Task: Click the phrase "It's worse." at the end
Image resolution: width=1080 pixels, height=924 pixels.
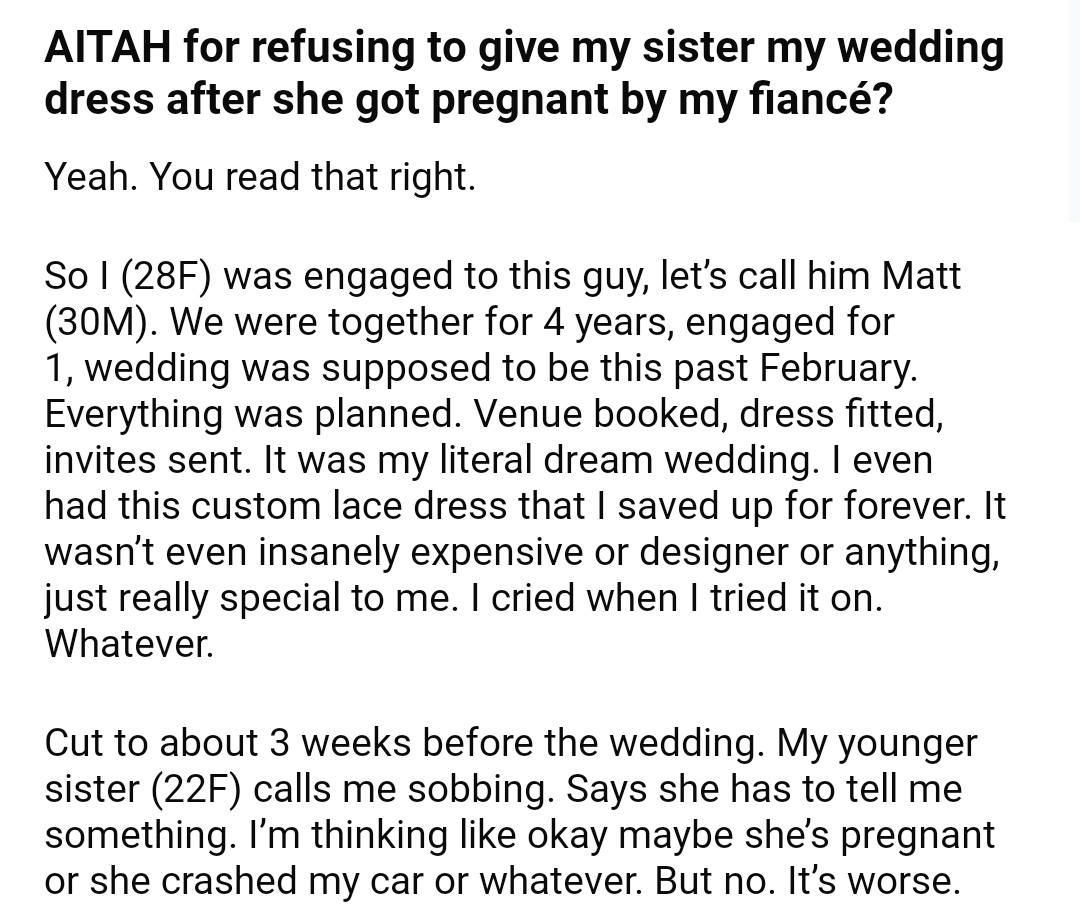Action: point(873,881)
